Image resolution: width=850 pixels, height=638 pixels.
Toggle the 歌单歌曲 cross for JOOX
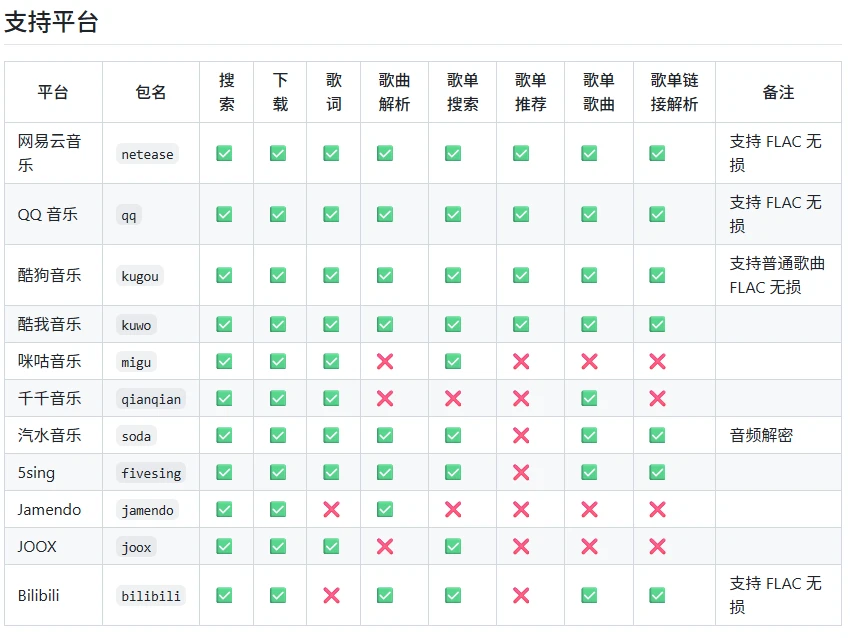click(598, 546)
